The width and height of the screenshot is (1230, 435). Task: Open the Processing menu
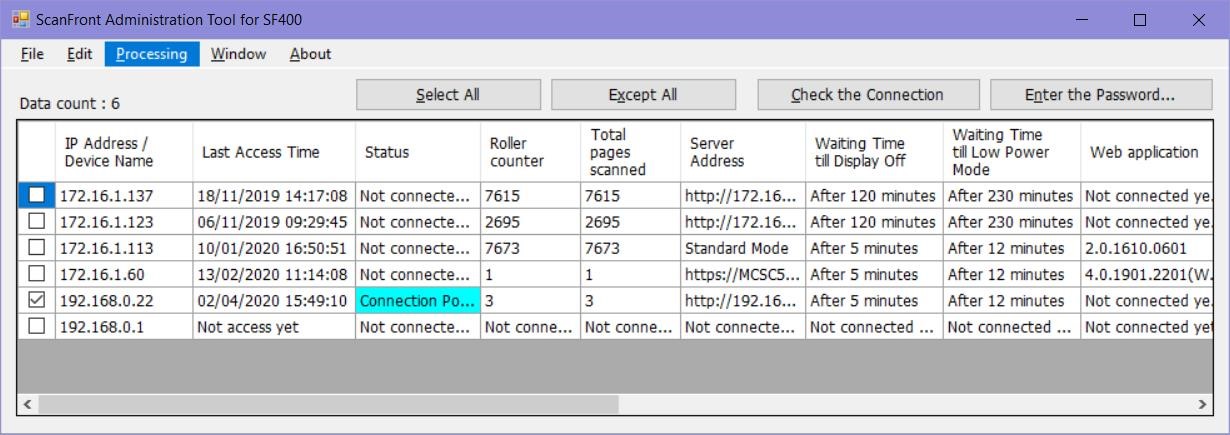click(x=151, y=54)
